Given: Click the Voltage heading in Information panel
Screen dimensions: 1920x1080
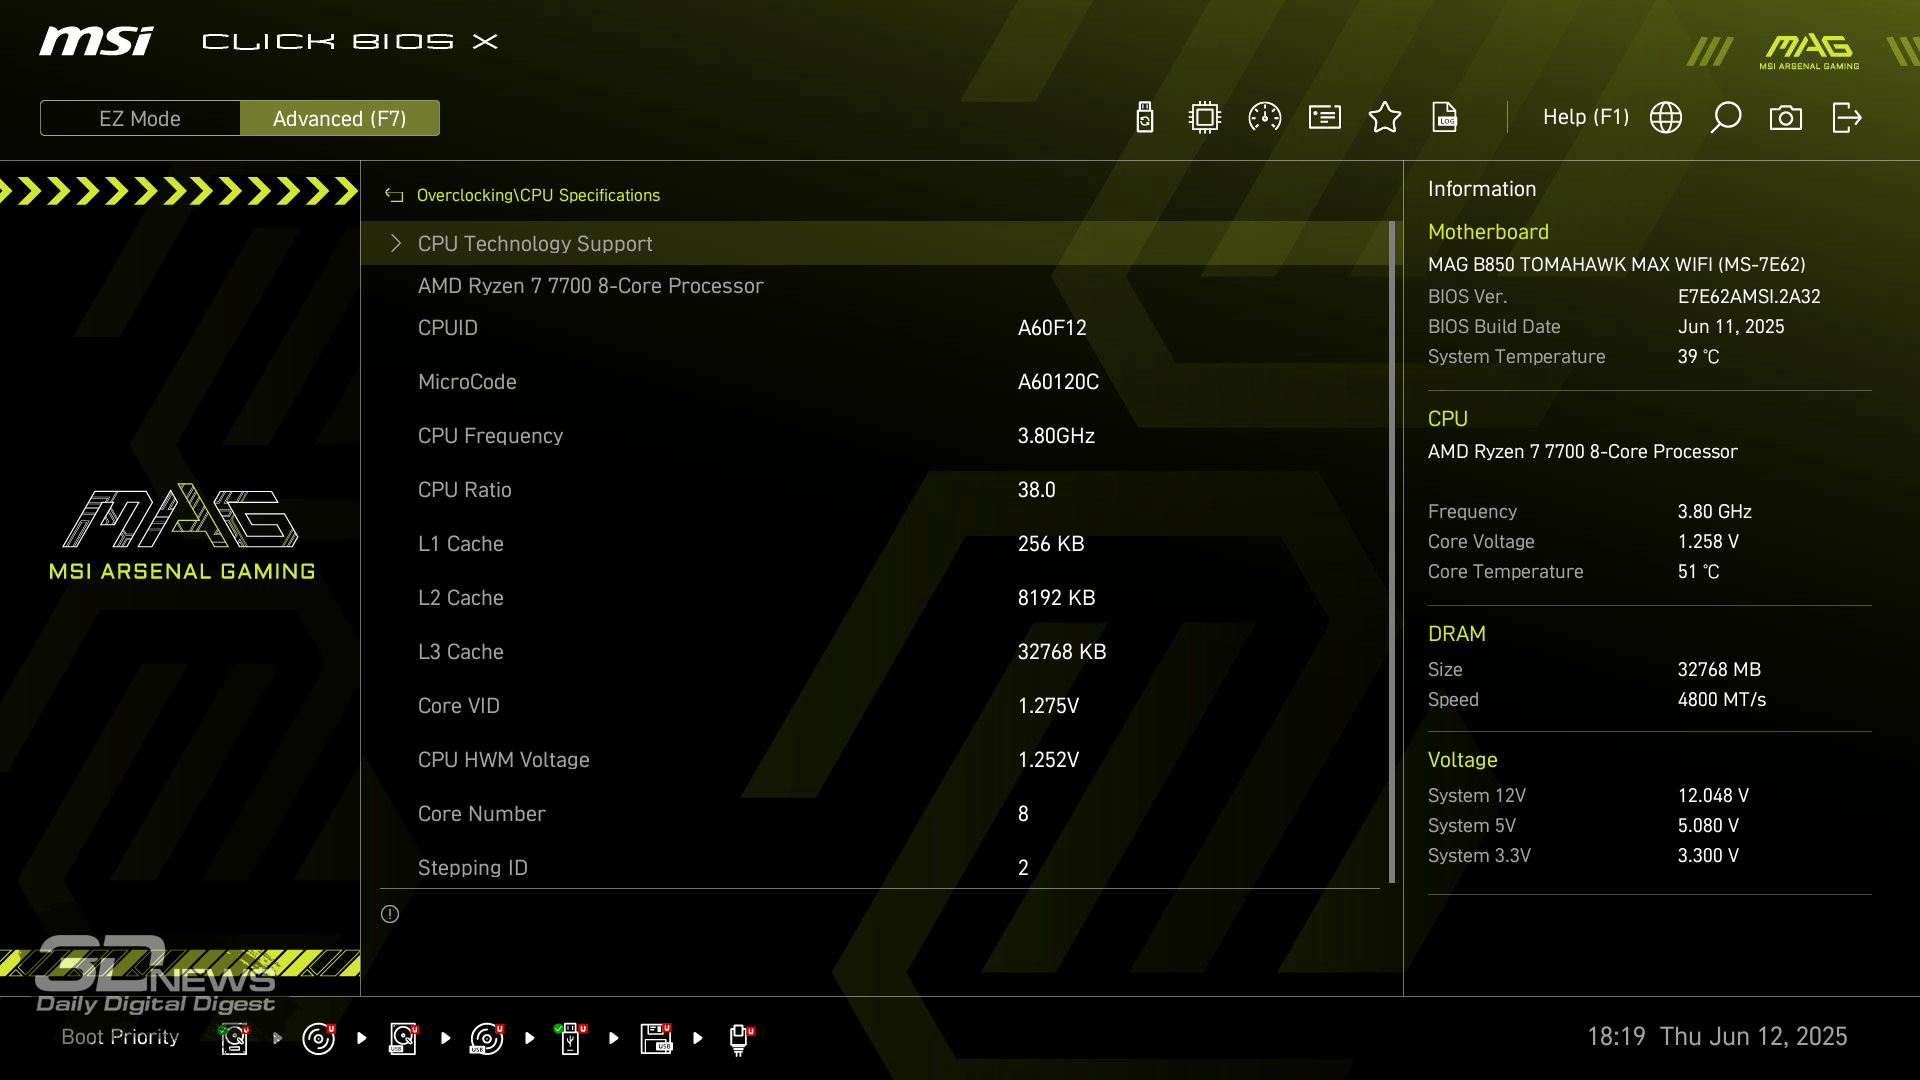Looking at the screenshot, I should [x=1462, y=760].
